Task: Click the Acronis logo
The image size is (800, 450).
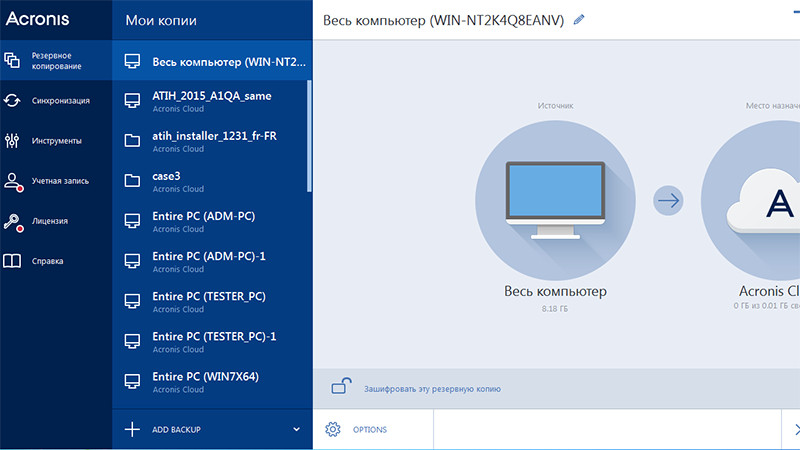Action: coord(37,19)
